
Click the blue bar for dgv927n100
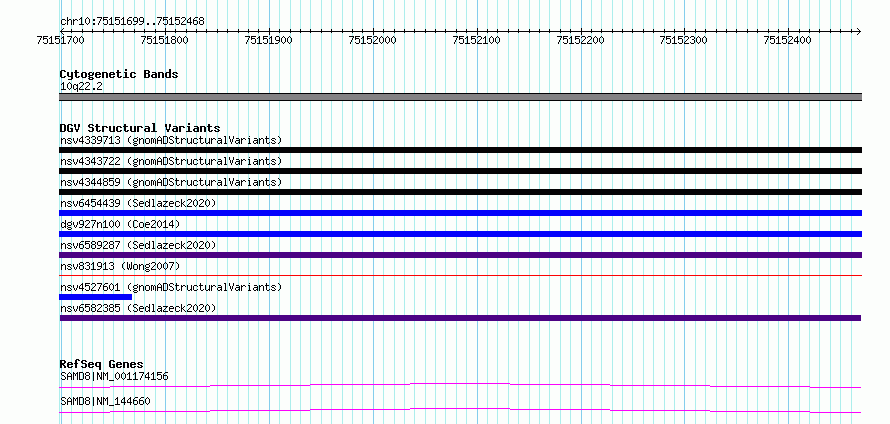pyautogui.click(x=460, y=234)
